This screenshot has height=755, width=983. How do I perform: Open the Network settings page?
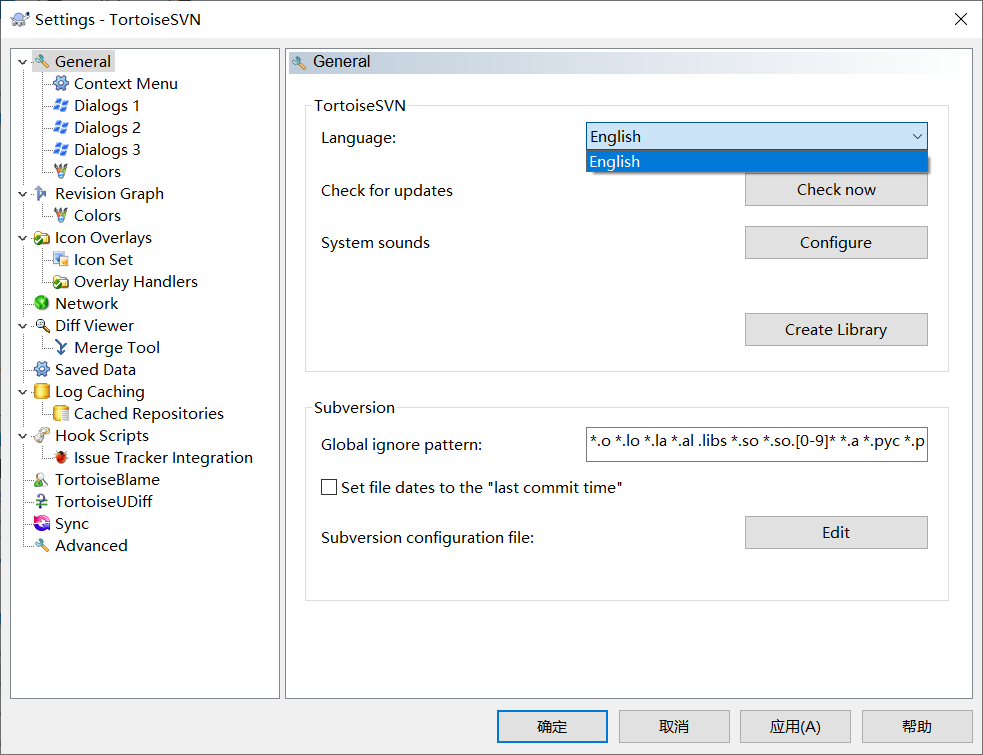(x=87, y=304)
